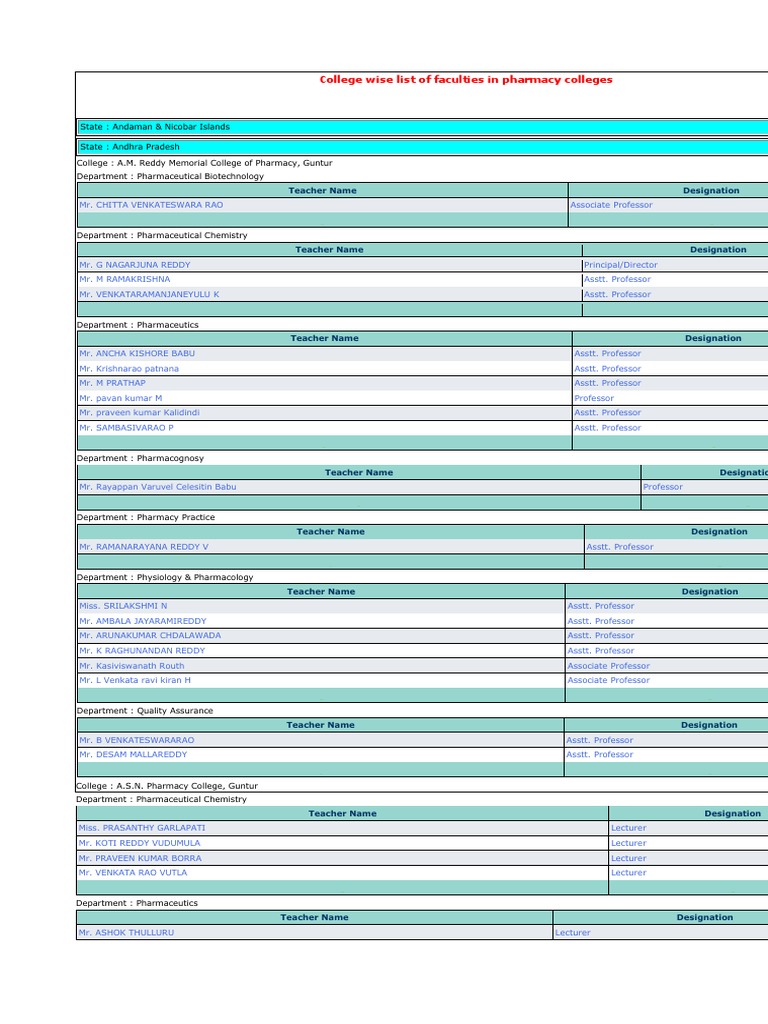Open teacher Mr. M RAMAKRISHNA
768x1024 pixels.
pyautogui.click(x=125, y=280)
